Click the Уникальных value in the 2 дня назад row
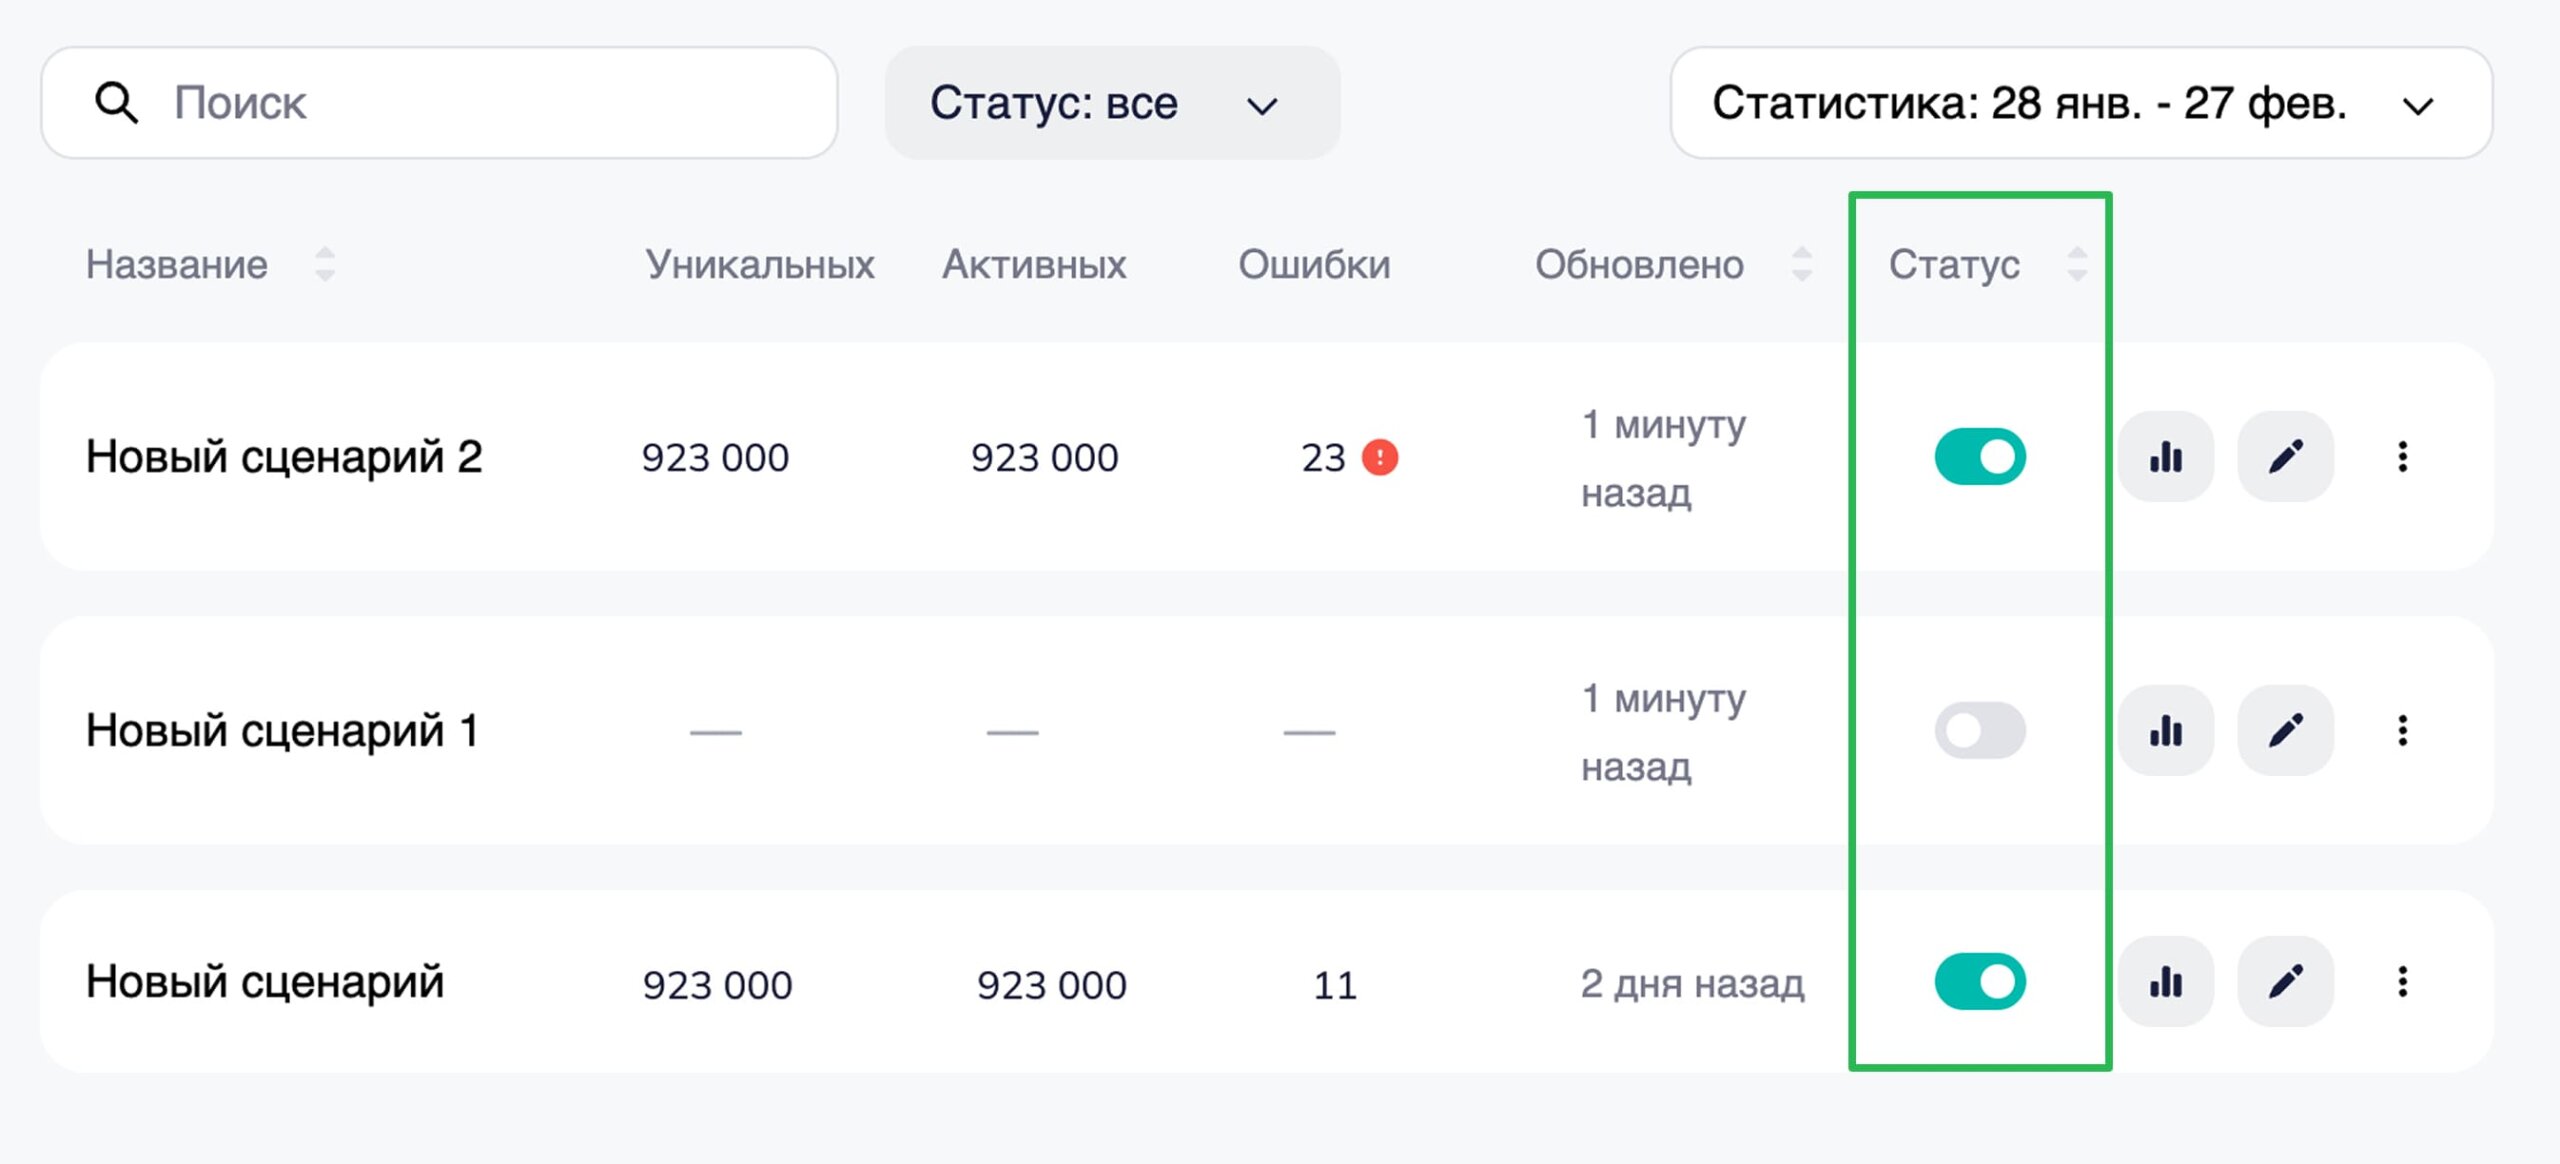 pos(717,986)
